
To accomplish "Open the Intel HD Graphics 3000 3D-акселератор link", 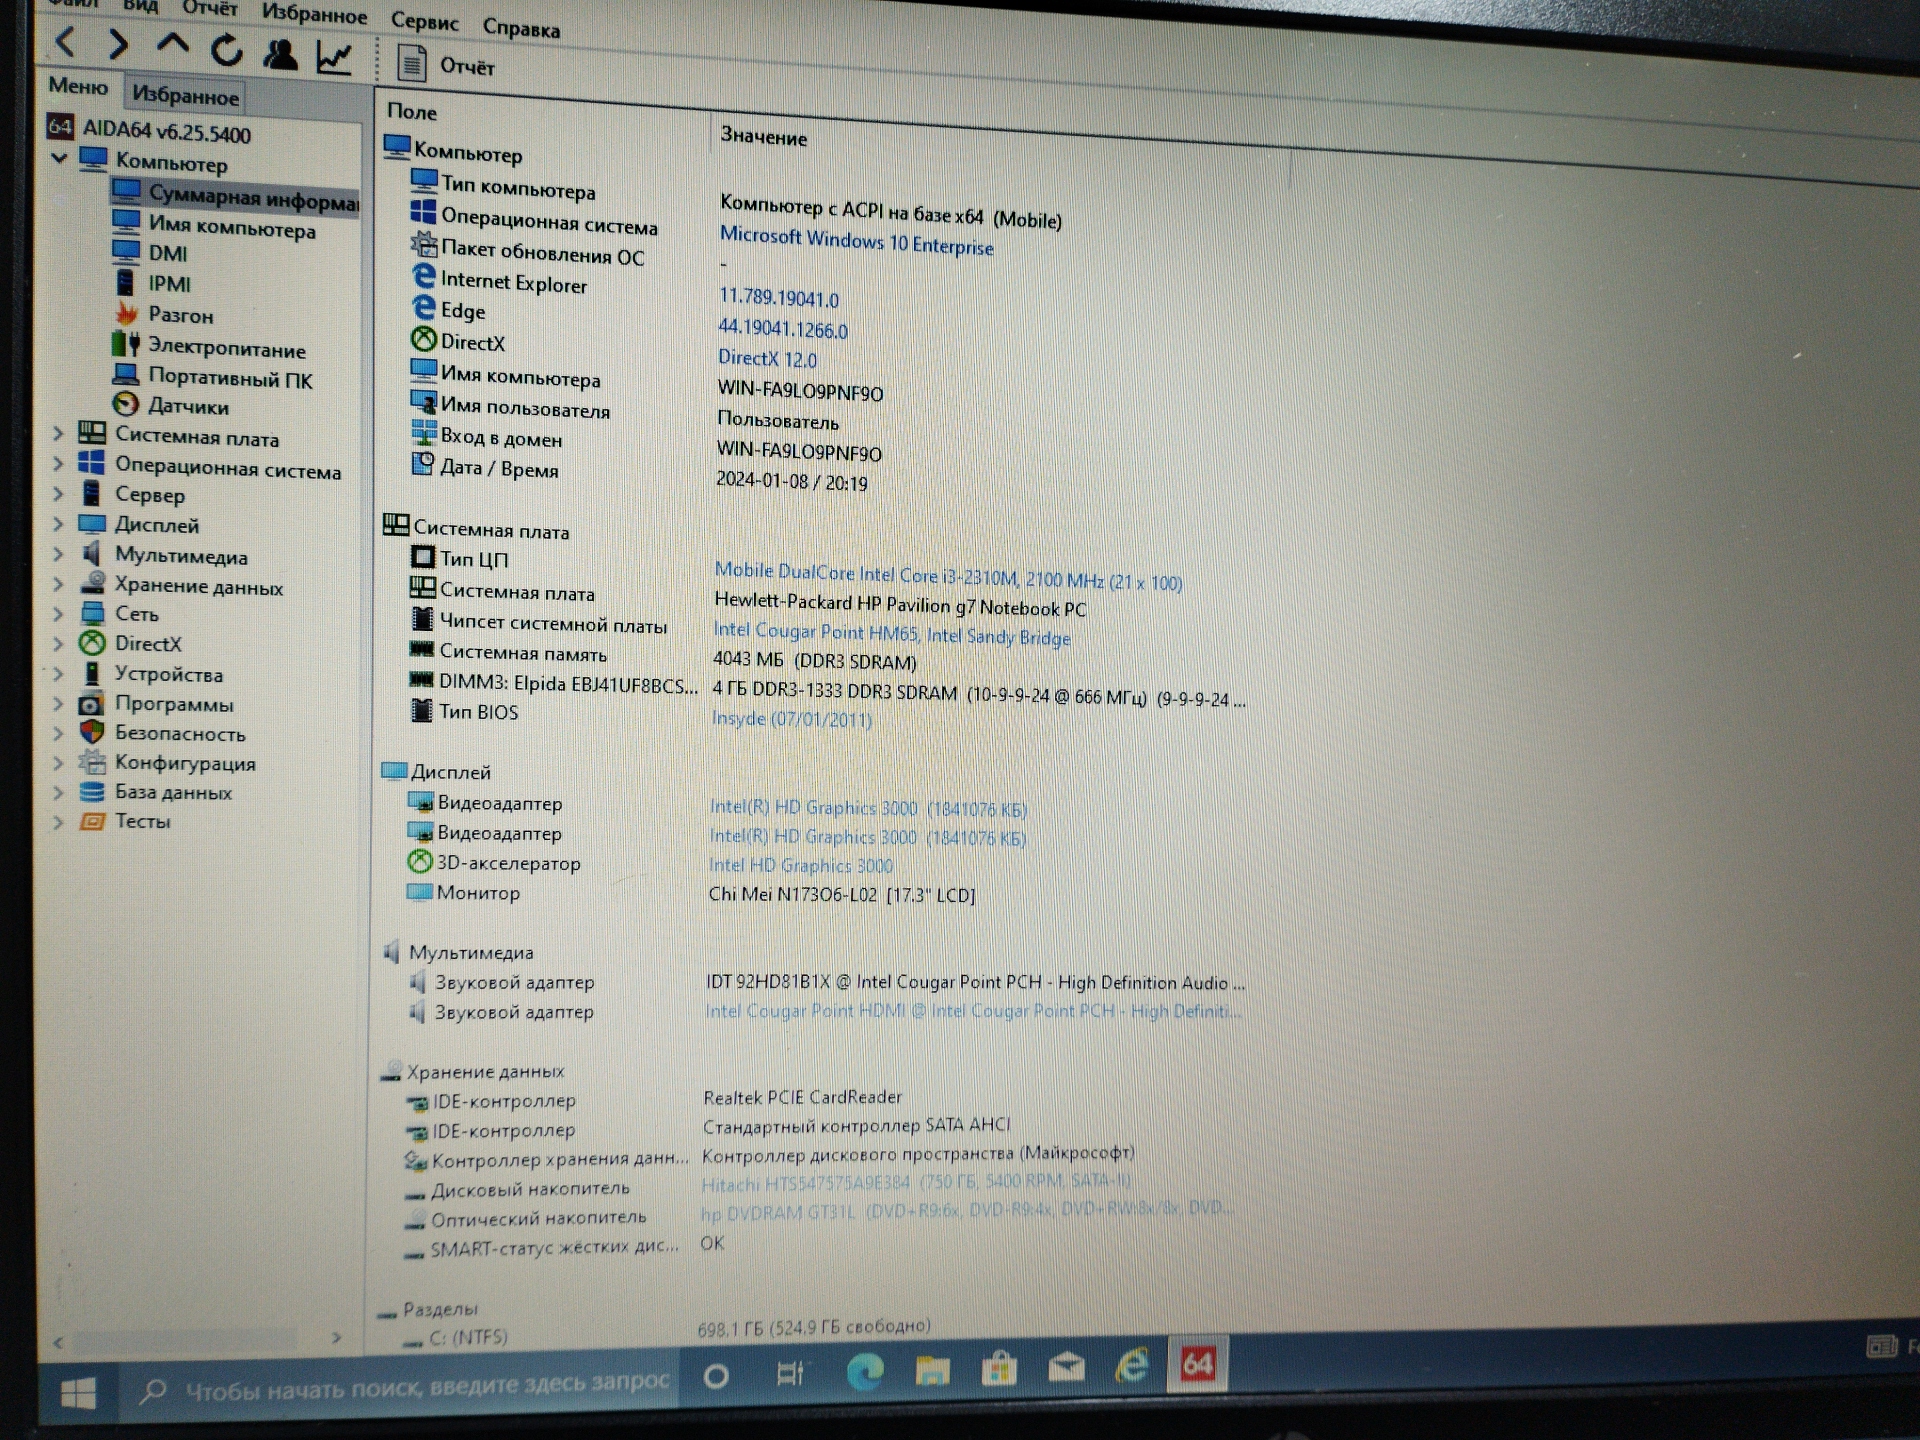I will (800, 865).
